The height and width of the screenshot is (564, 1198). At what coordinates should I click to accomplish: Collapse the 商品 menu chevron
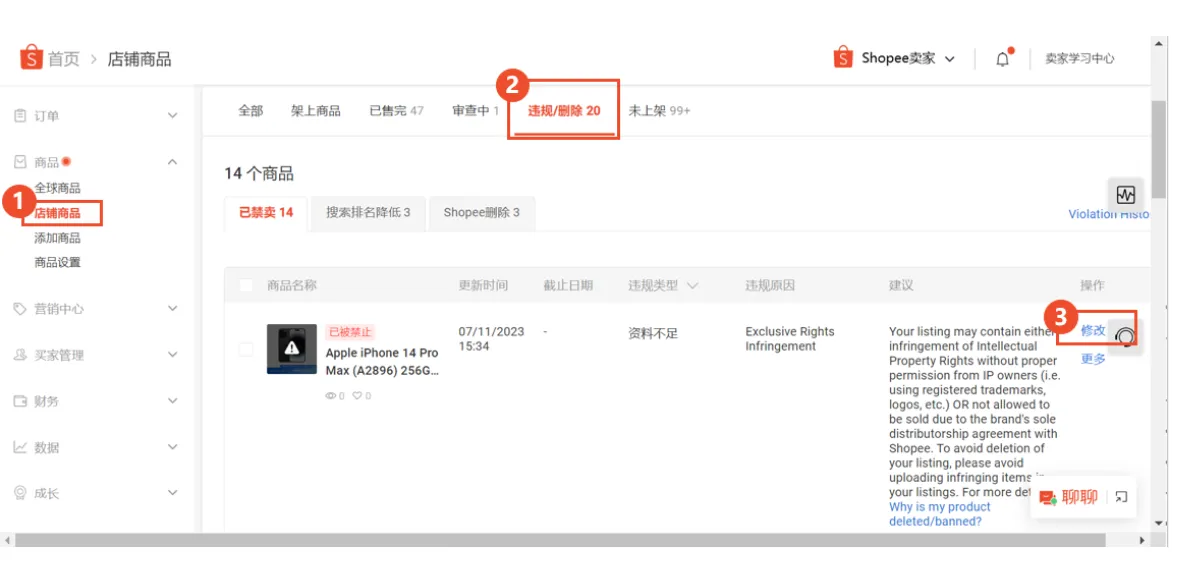[x=173, y=162]
